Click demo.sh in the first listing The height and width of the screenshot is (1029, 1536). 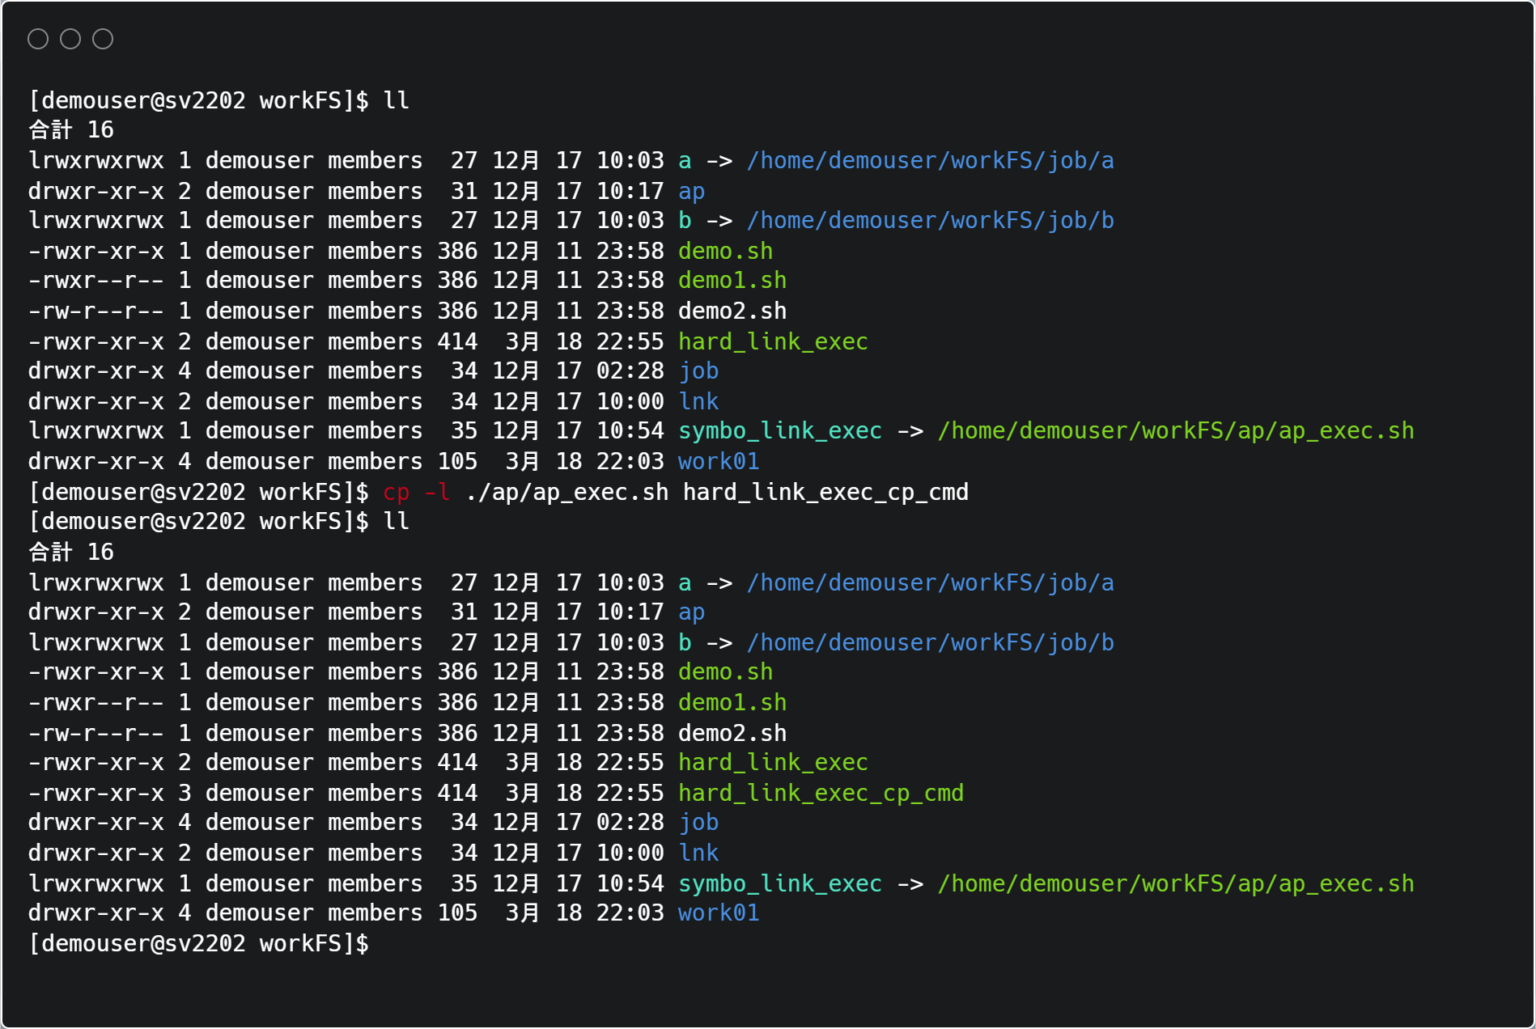(x=725, y=251)
